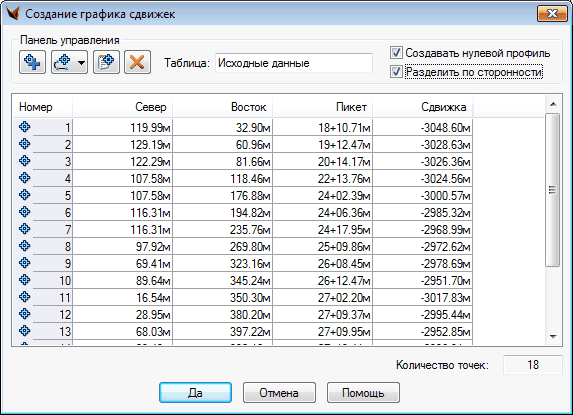Click the table scrollbar up arrow
The width and height of the screenshot is (573, 415).
pyautogui.click(x=553, y=104)
